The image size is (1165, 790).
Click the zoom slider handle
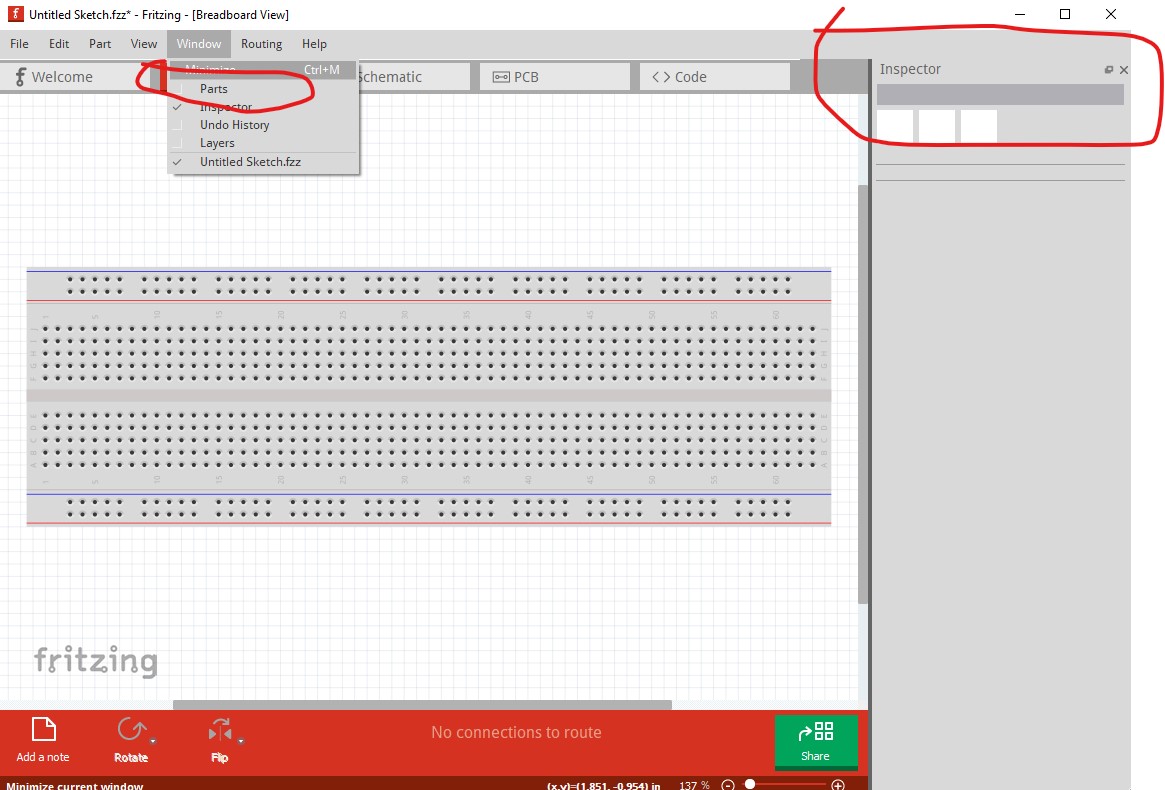[750, 785]
